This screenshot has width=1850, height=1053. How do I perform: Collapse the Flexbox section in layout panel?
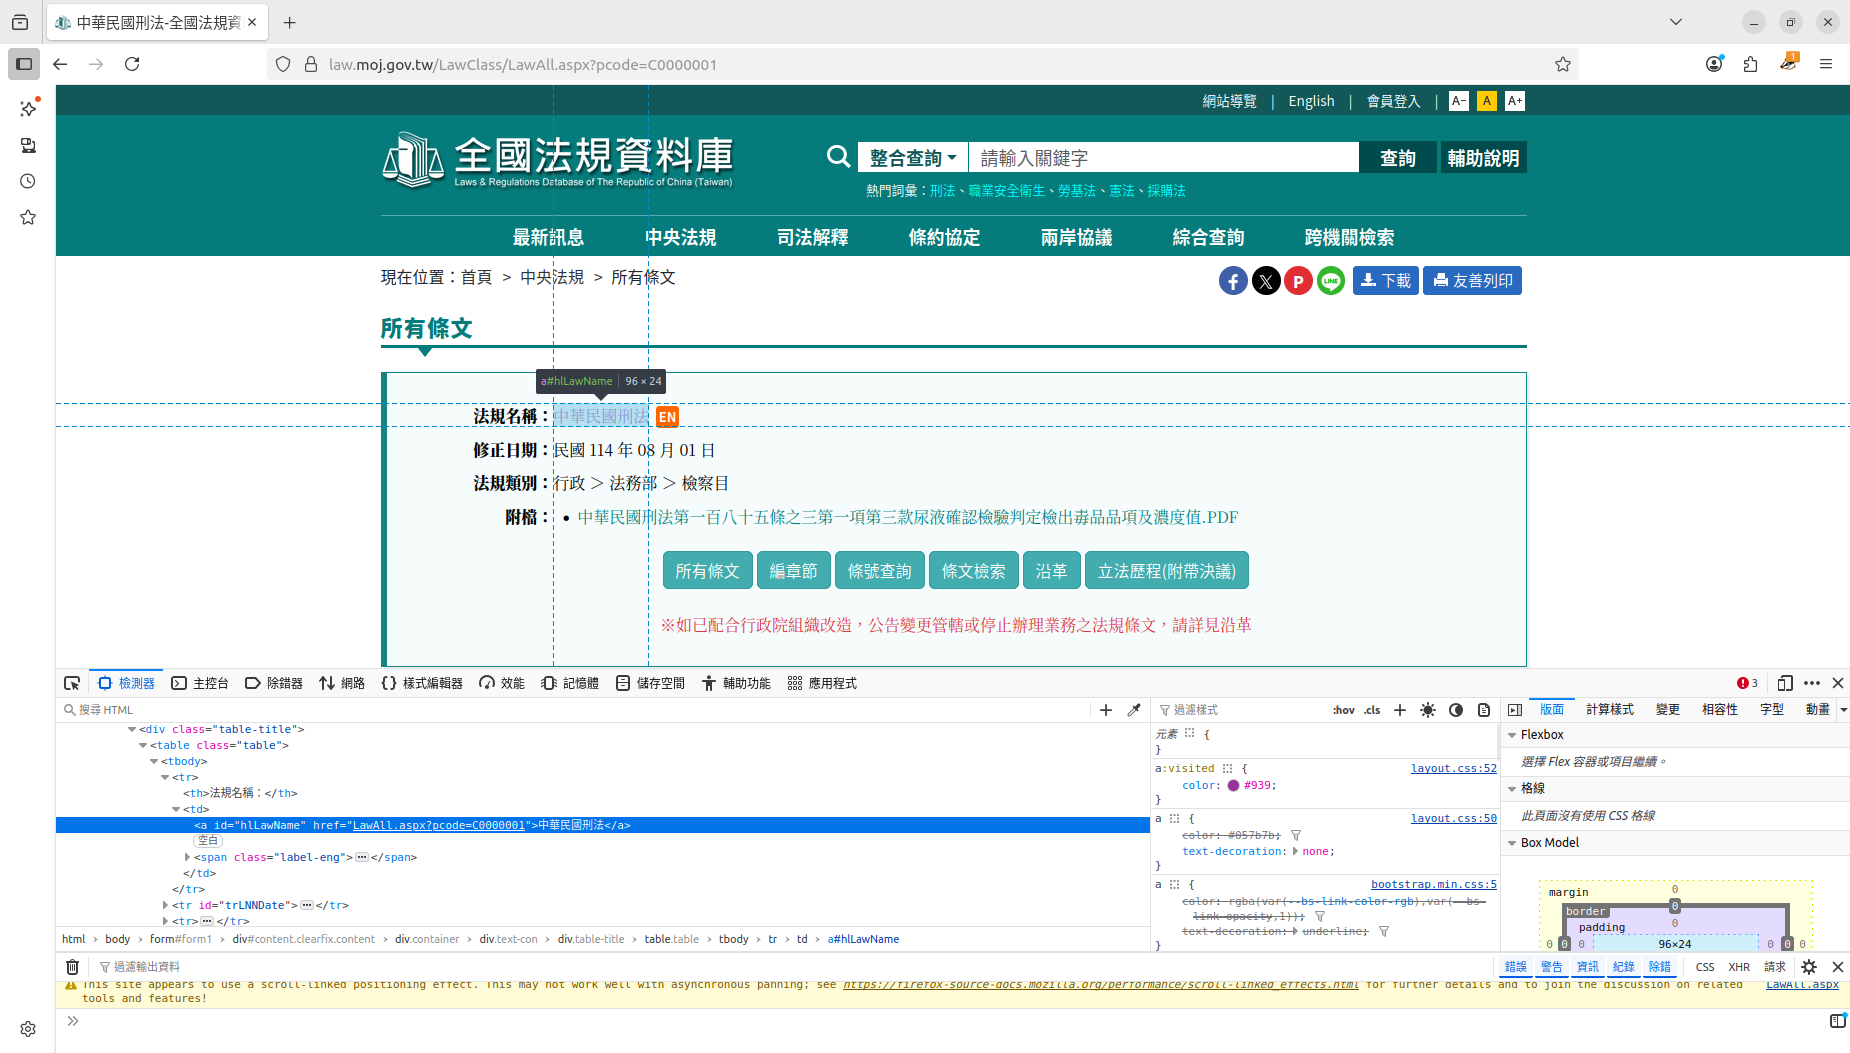pos(1512,735)
